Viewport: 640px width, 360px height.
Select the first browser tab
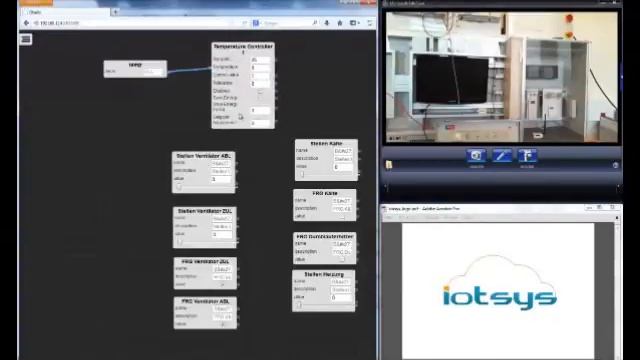click(x=65, y=12)
